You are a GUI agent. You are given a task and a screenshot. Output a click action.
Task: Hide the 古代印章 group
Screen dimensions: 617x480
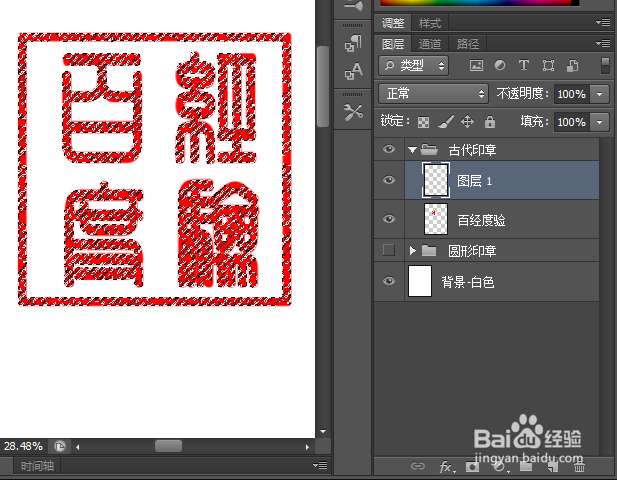coord(389,149)
